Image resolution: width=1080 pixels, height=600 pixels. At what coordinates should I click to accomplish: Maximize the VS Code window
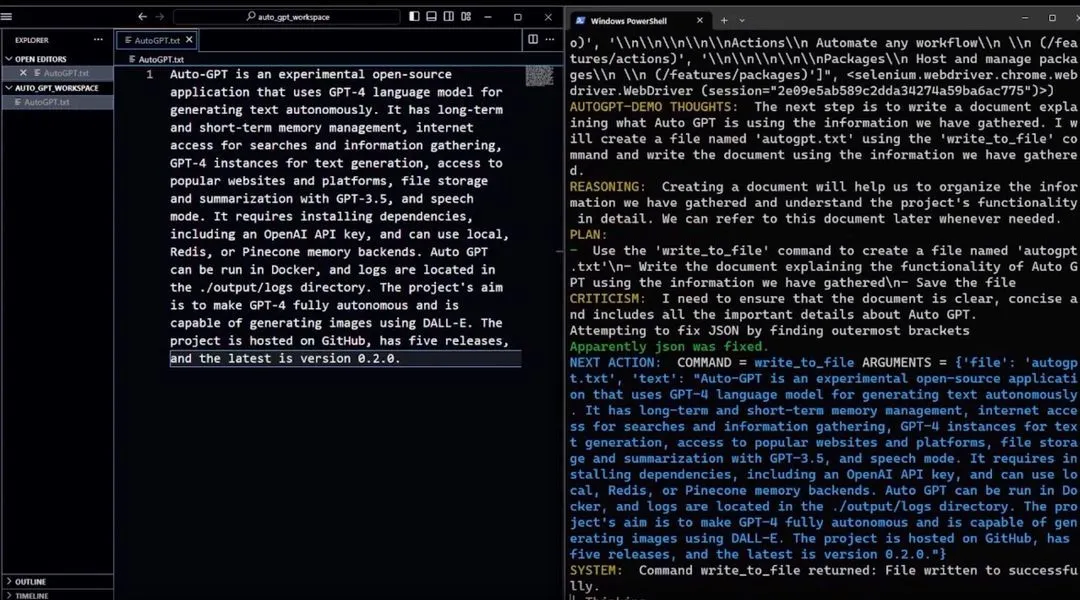518,17
